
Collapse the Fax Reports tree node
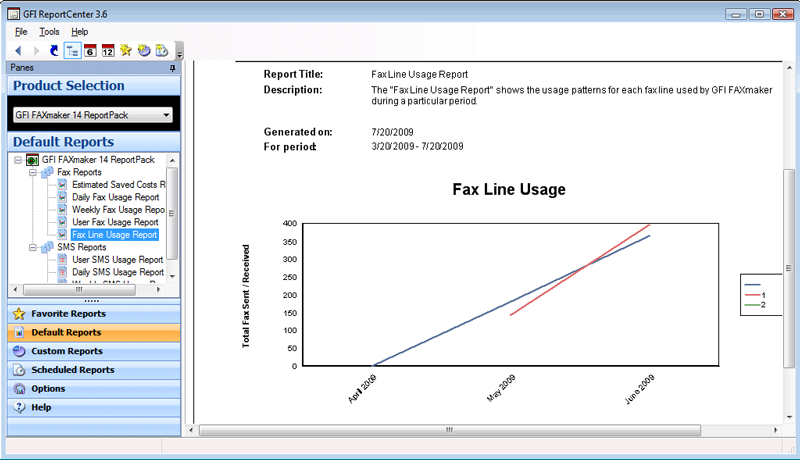pyautogui.click(x=33, y=172)
